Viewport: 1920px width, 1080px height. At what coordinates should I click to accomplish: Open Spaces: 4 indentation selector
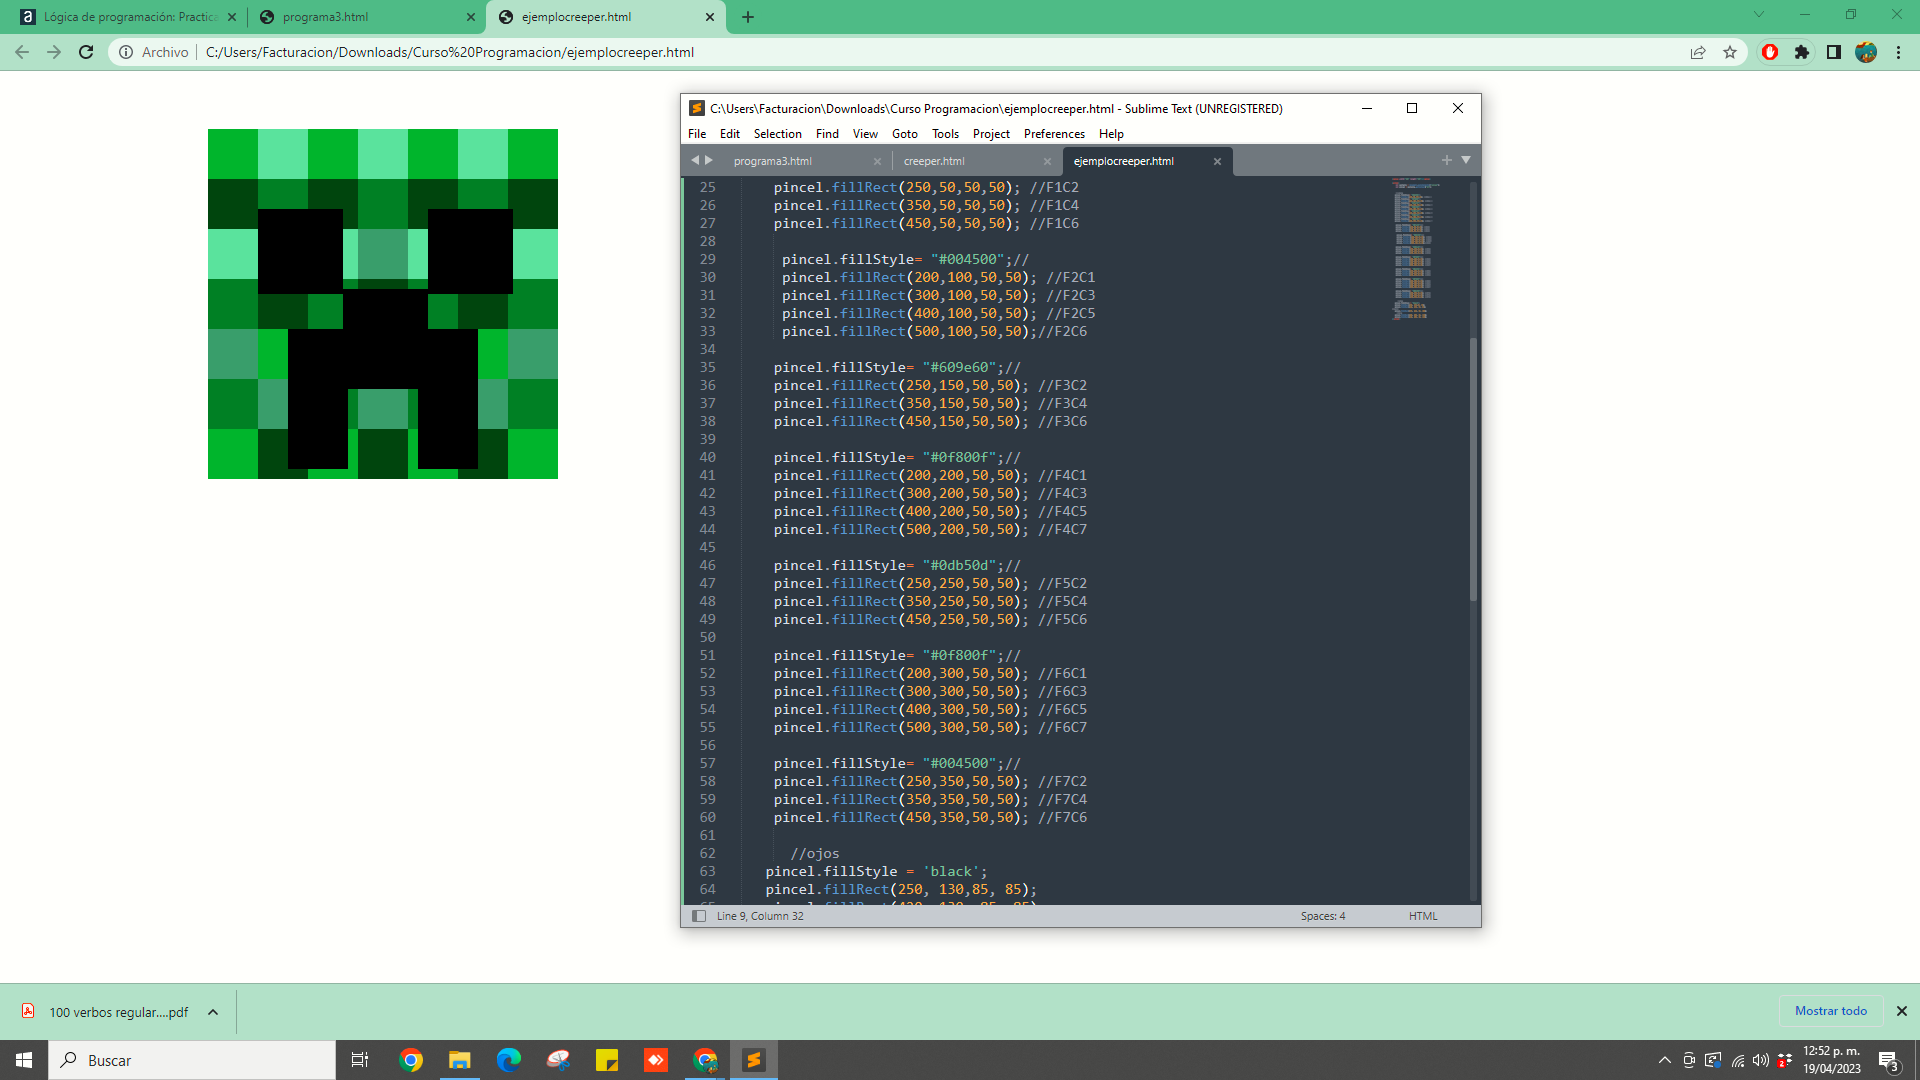pos(1322,916)
